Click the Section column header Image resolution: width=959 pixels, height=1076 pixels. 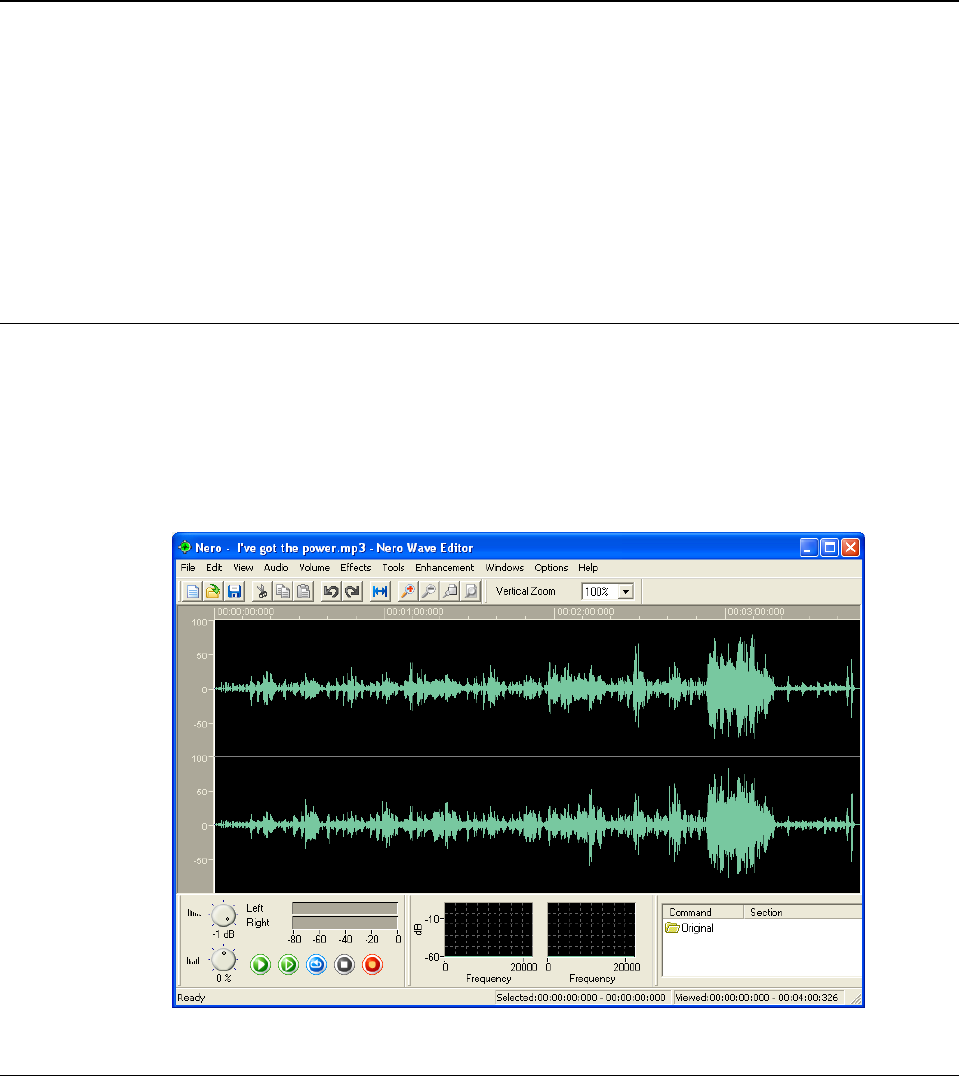[803, 912]
